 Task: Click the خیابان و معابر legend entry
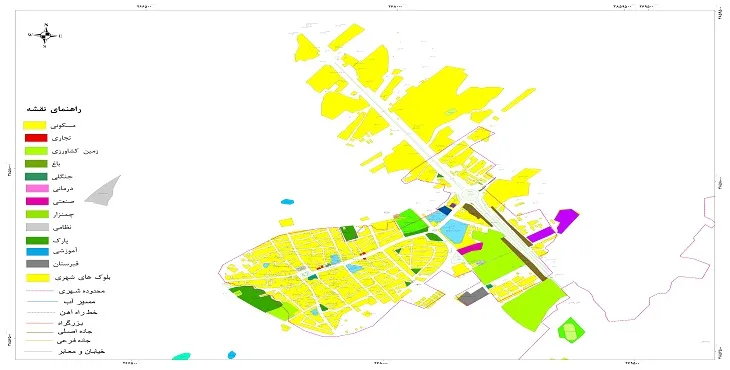coord(65,351)
